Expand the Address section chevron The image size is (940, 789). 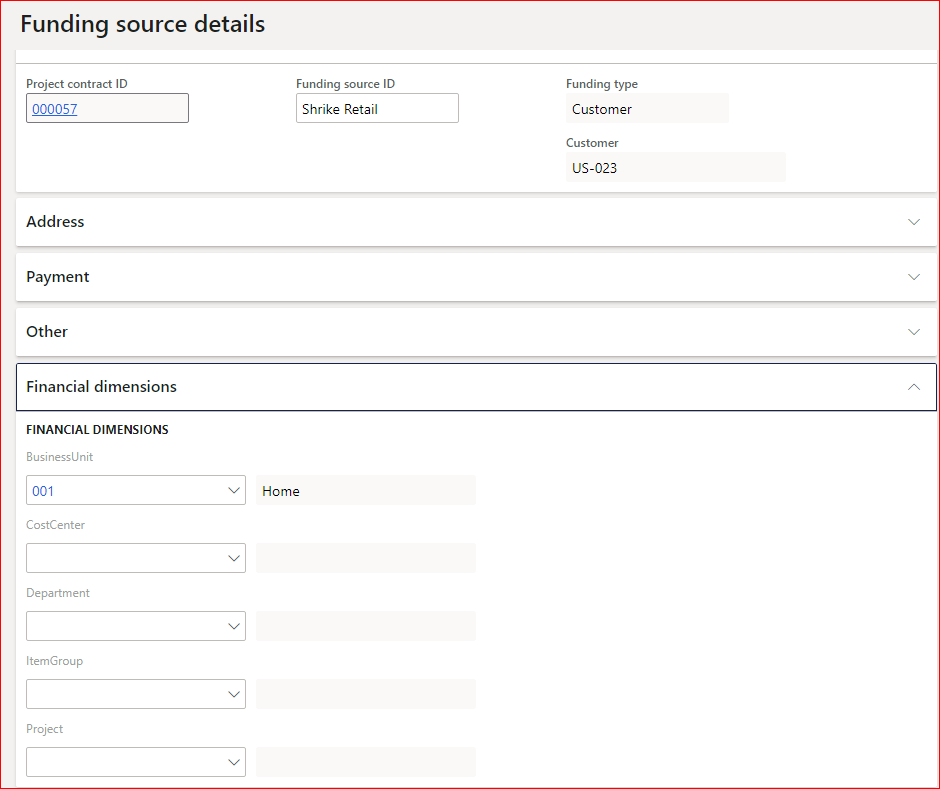click(x=913, y=222)
